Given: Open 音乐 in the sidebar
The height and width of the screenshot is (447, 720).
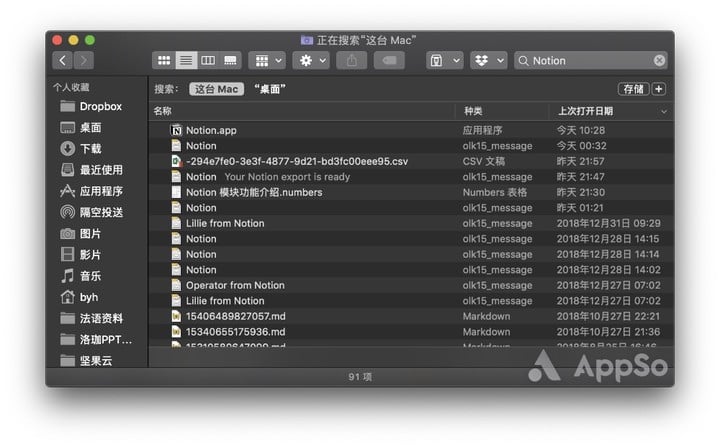Looking at the screenshot, I should click(80, 276).
